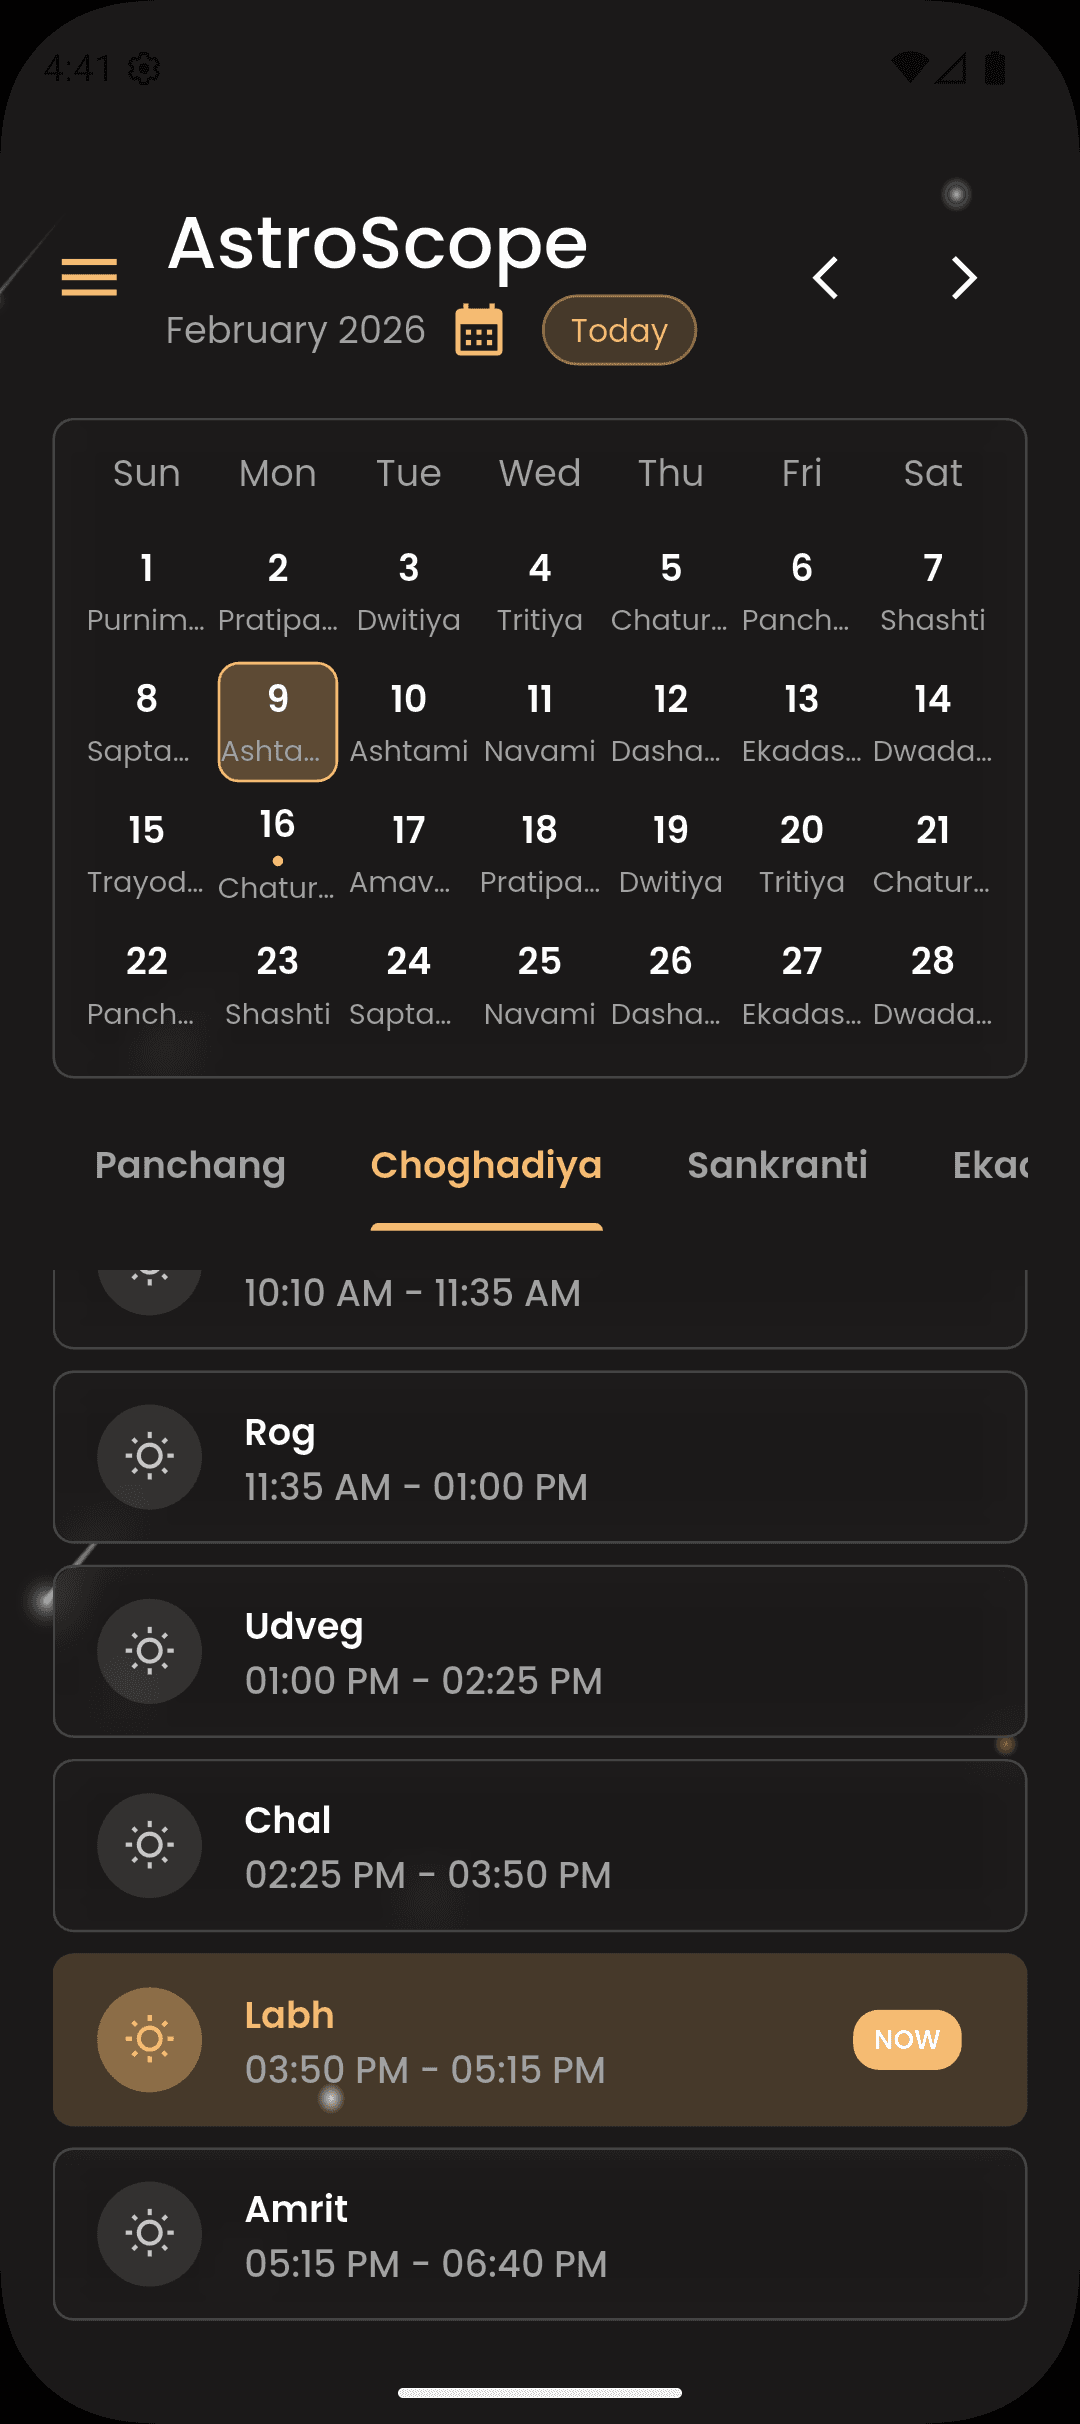Image resolution: width=1080 pixels, height=2424 pixels.
Task: Go to previous month via left chevron
Action: coord(827,279)
